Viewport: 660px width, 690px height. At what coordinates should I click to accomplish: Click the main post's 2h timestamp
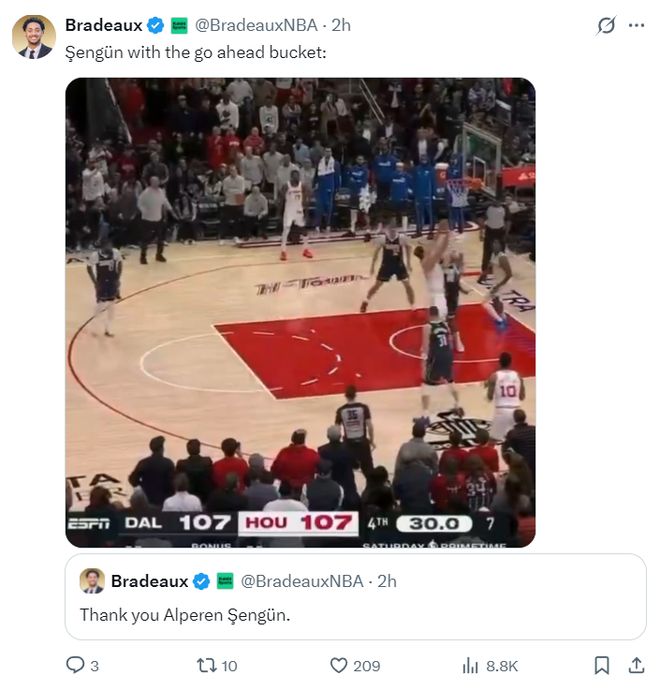point(341,25)
